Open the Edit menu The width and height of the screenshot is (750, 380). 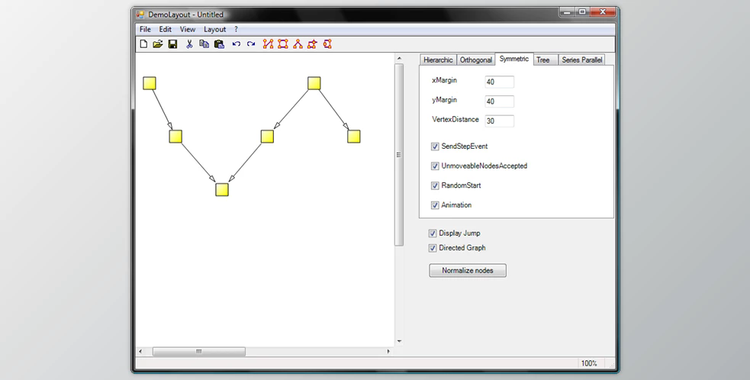[165, 29]
